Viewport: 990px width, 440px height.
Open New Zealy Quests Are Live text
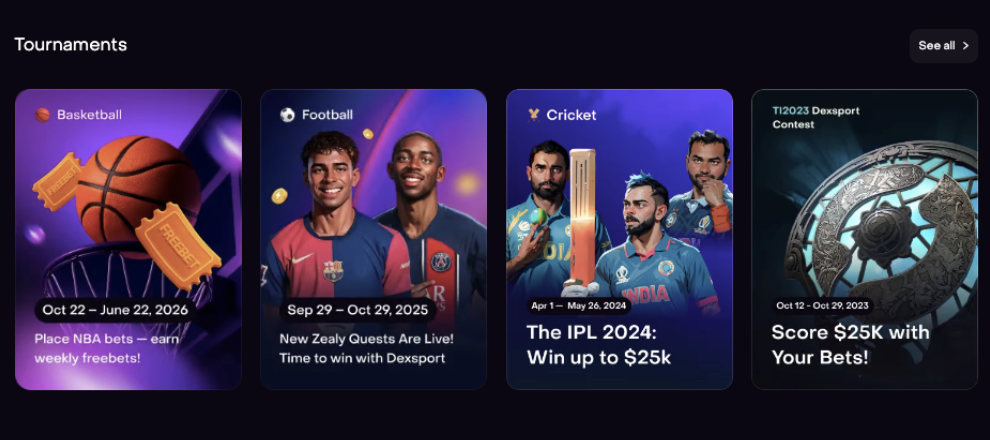coord(366,348)
